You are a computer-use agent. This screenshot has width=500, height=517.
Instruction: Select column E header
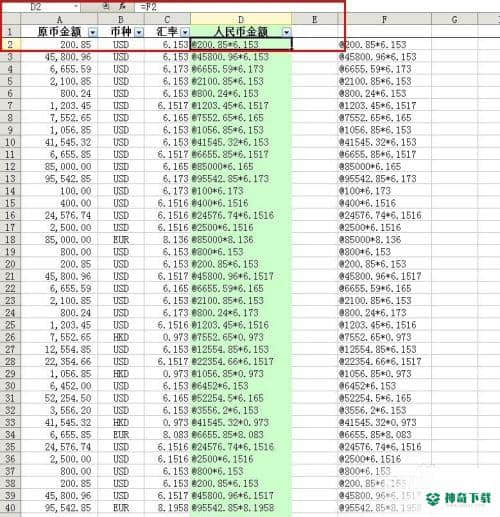(314, 19)
